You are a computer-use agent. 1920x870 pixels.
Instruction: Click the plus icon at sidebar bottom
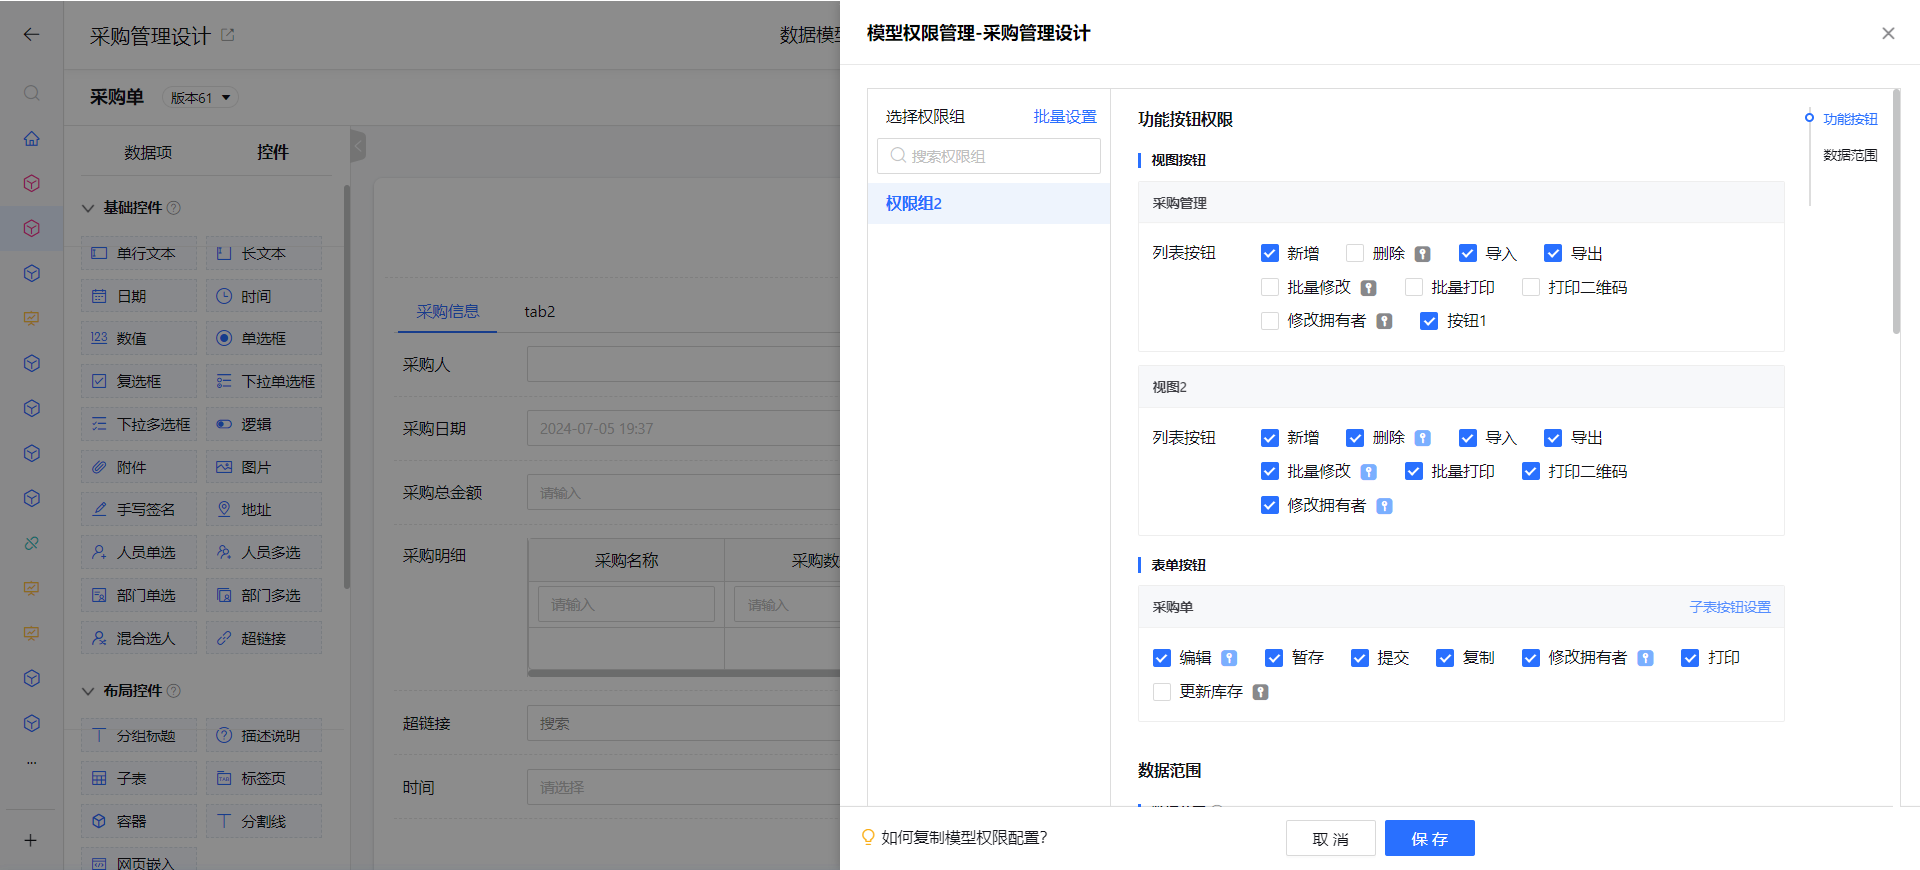(x=31, y=840)
